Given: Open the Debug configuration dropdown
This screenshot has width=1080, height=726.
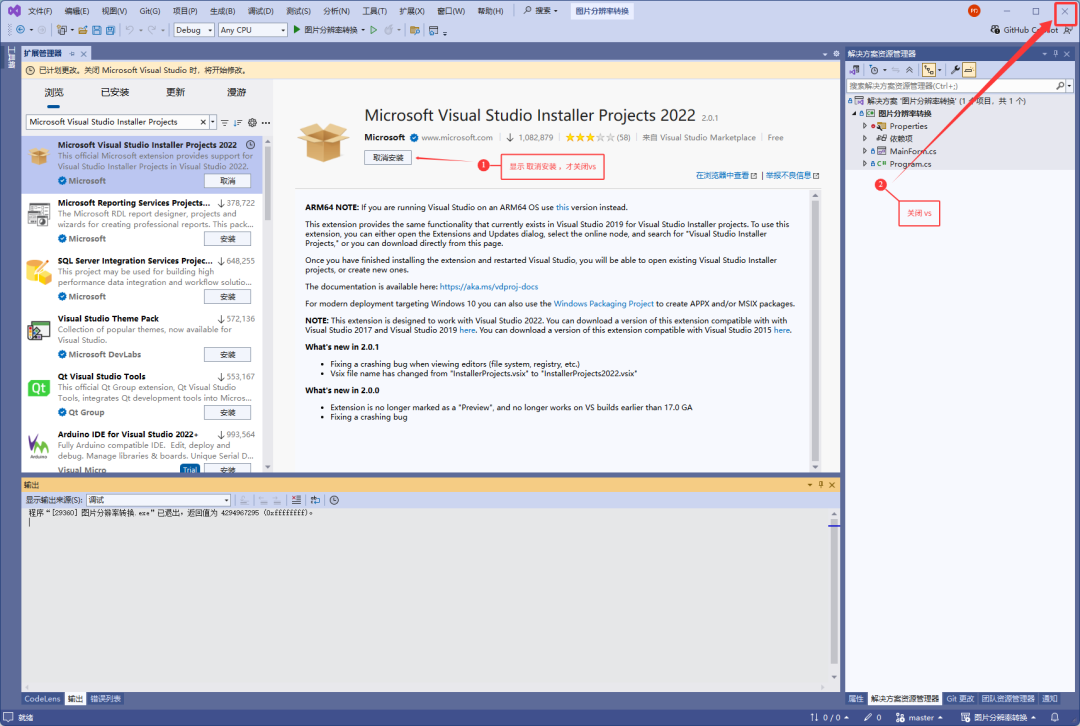Looking at the screenshot, I should coord(194,30).
